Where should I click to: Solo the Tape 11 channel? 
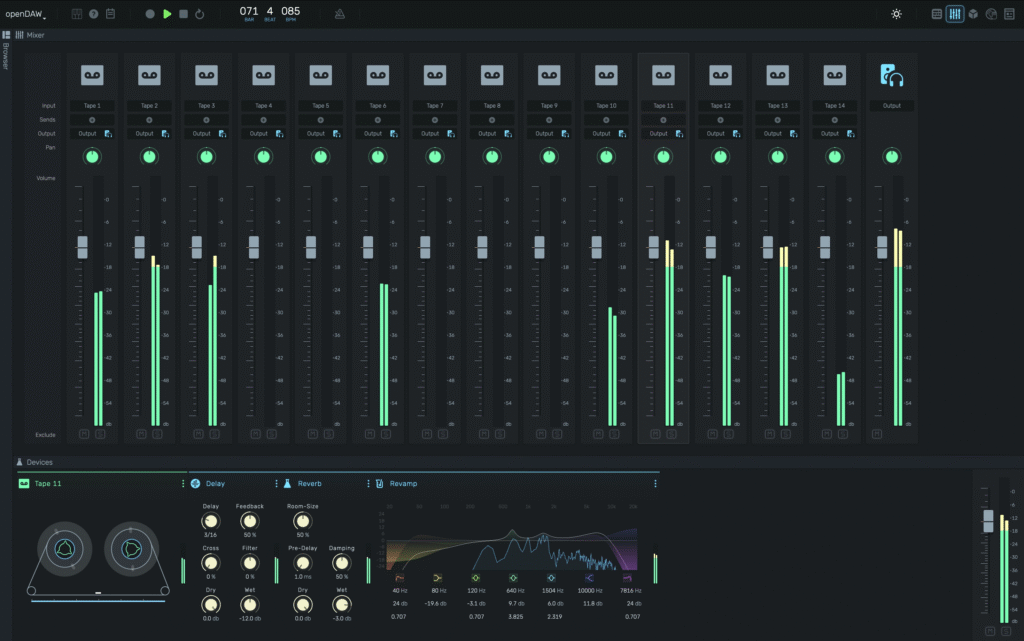point(671,434)
